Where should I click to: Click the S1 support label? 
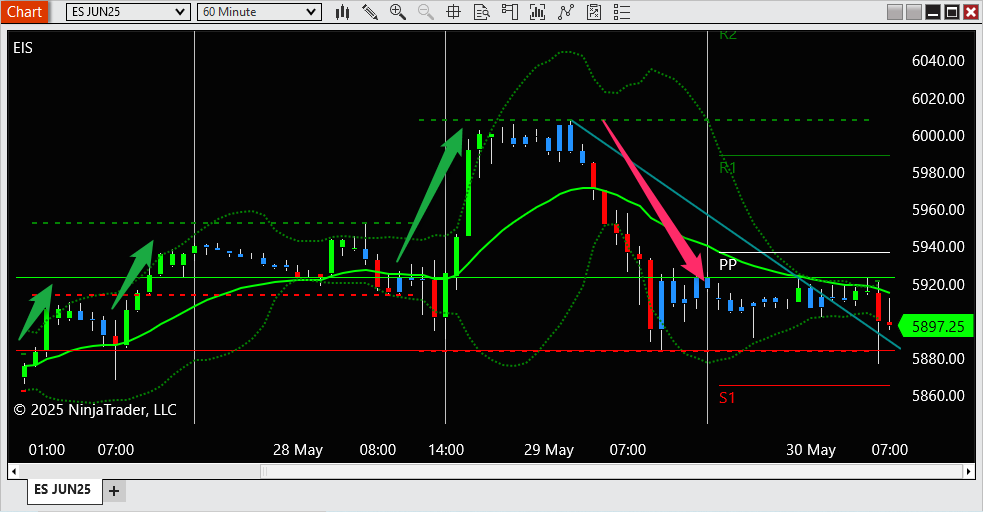pos(727,398)
